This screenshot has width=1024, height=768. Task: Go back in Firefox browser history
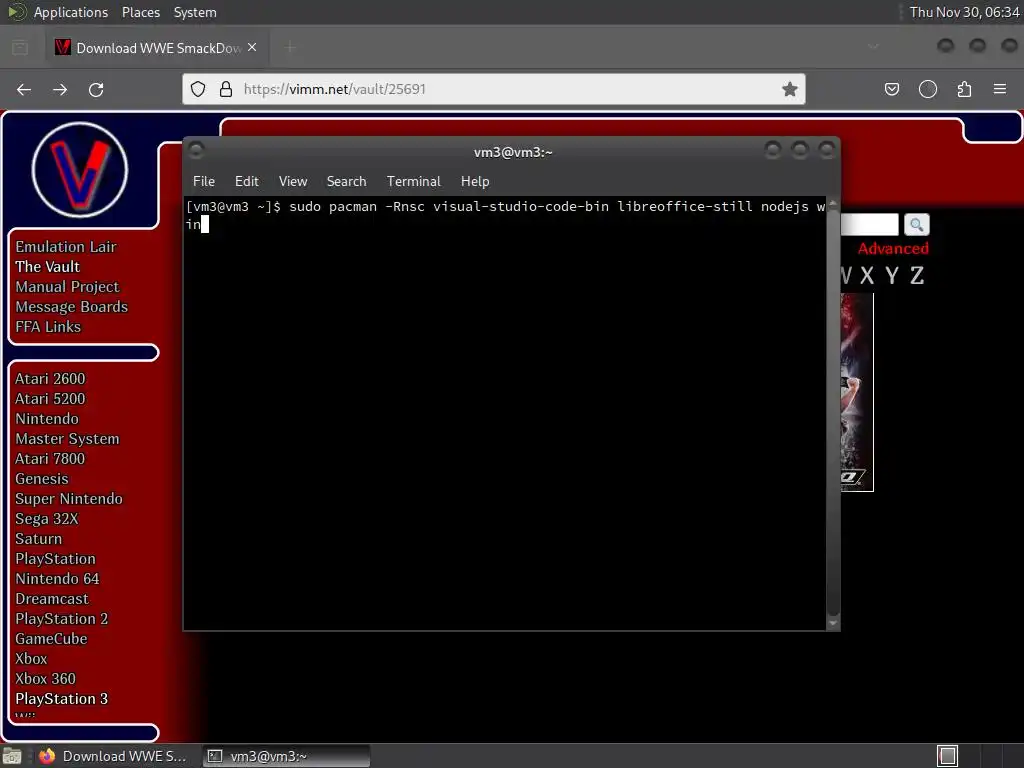24,89
